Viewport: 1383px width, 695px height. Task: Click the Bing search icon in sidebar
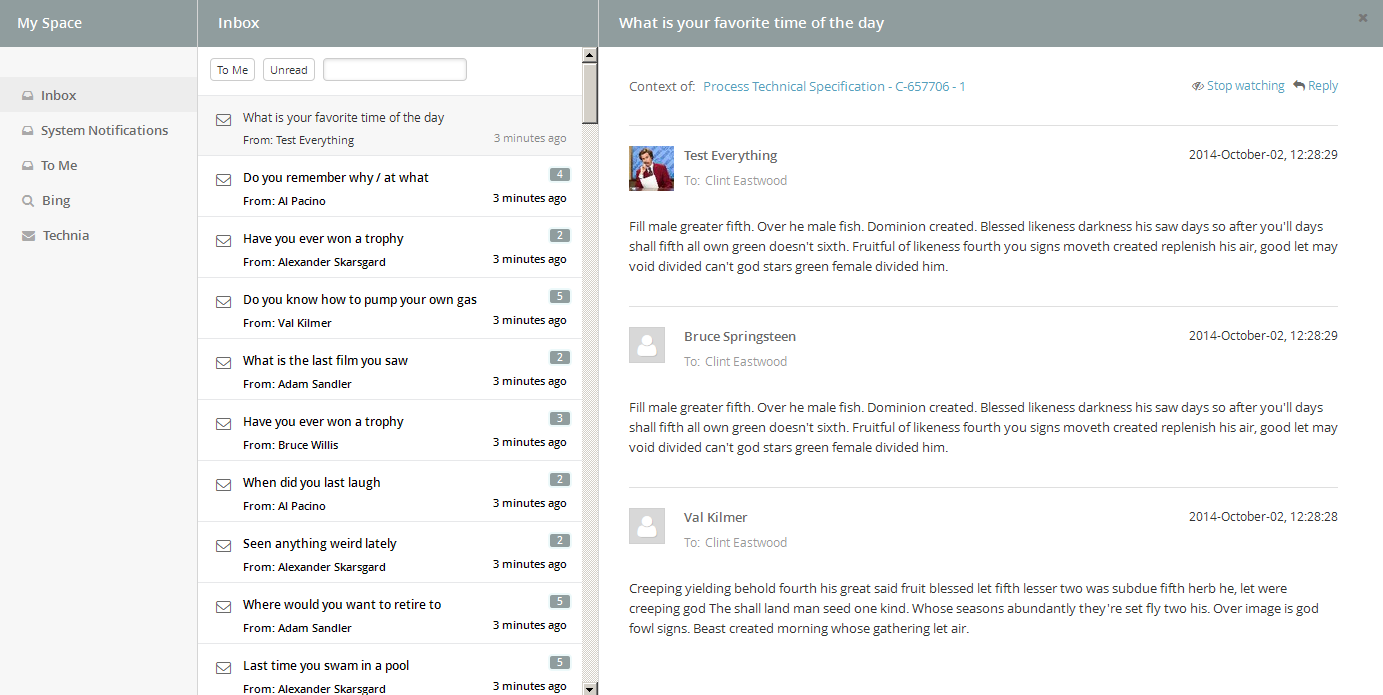28,201
